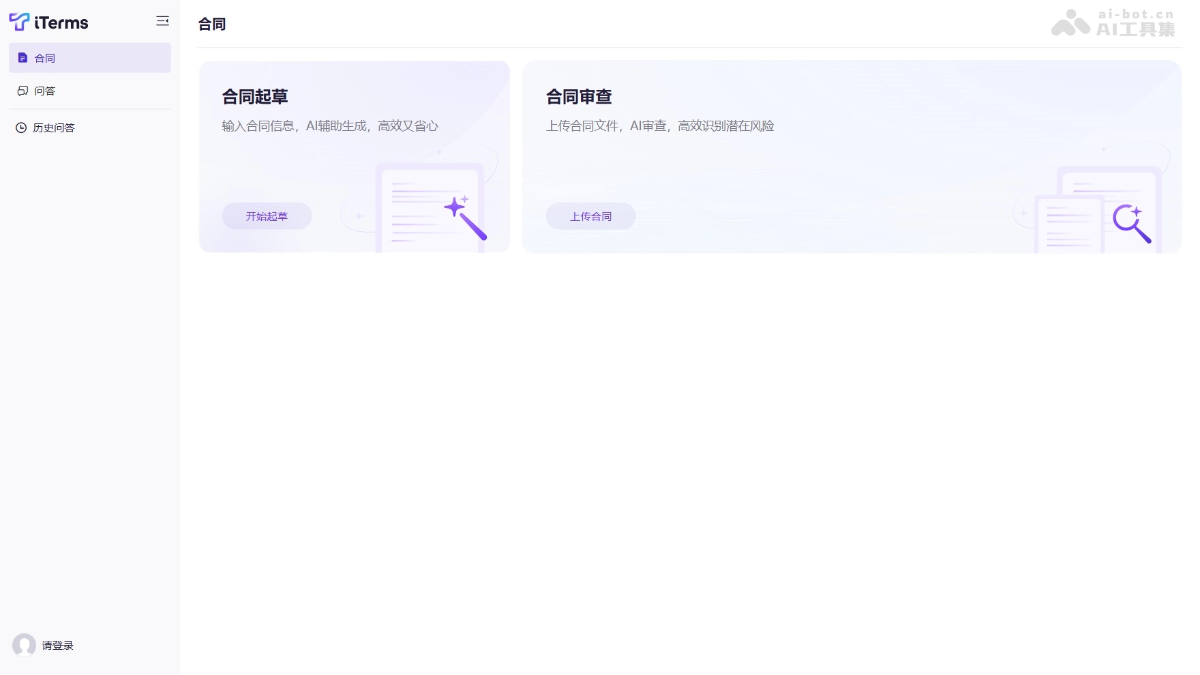Viewport: 1200px width, 675px height.
Task: Click the iTerms wordmark text
Action: click(x=61, y=22)
